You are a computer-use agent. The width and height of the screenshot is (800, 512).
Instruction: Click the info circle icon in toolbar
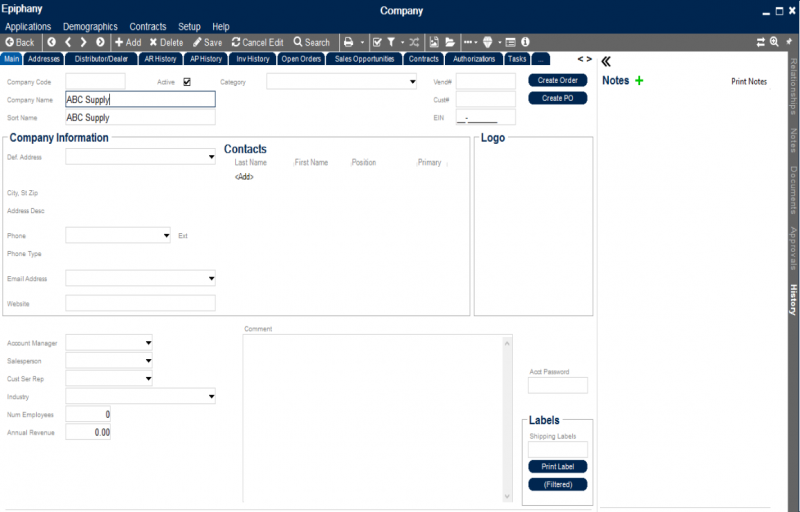click(525, 42)
